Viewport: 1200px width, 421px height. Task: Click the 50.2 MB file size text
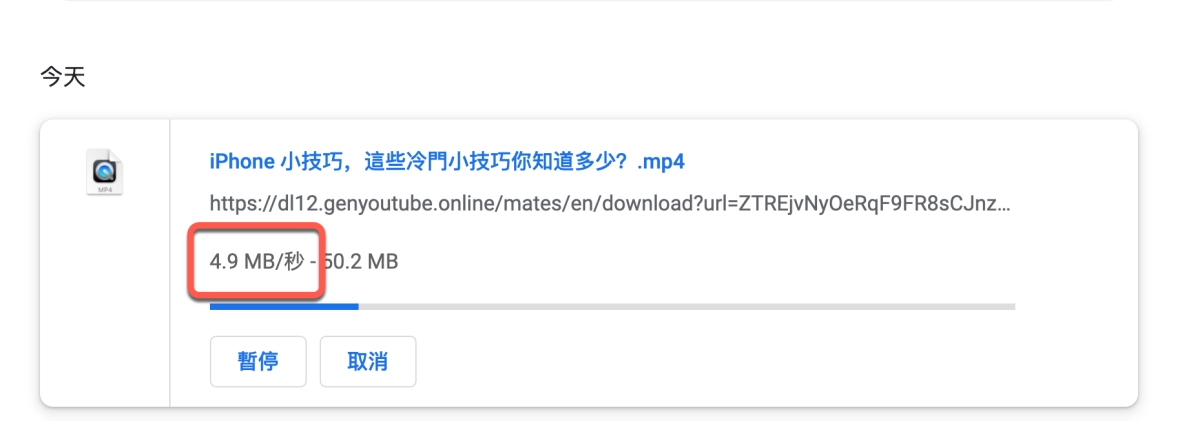(x=361, y=262)
